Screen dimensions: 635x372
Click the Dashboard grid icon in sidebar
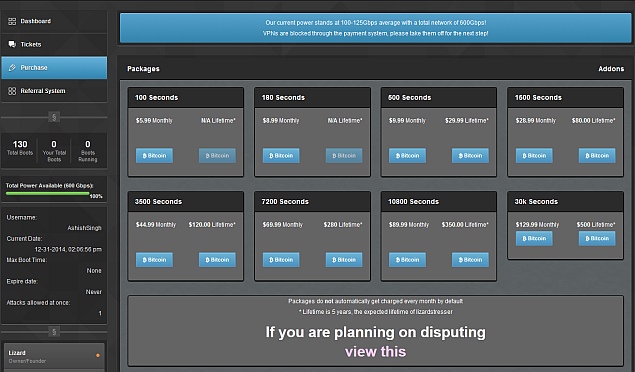(12, 21)
